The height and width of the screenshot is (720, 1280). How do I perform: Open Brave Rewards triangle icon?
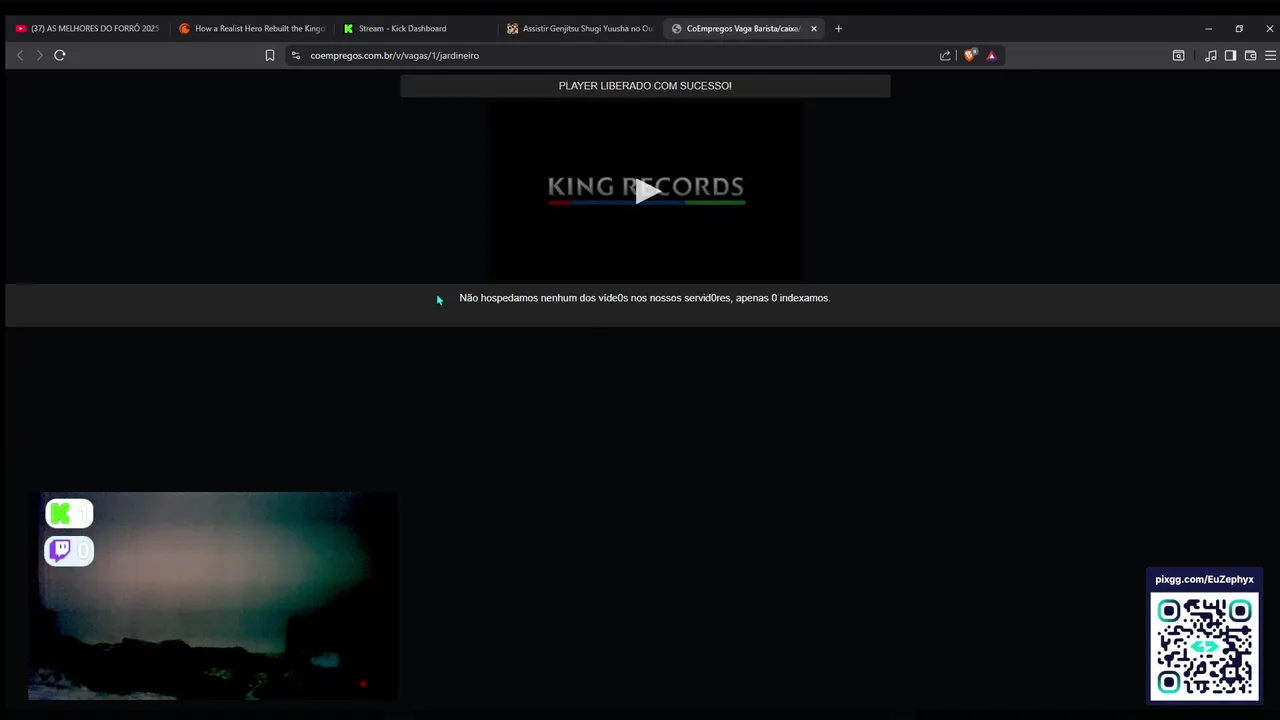click(x=992, y=55)
